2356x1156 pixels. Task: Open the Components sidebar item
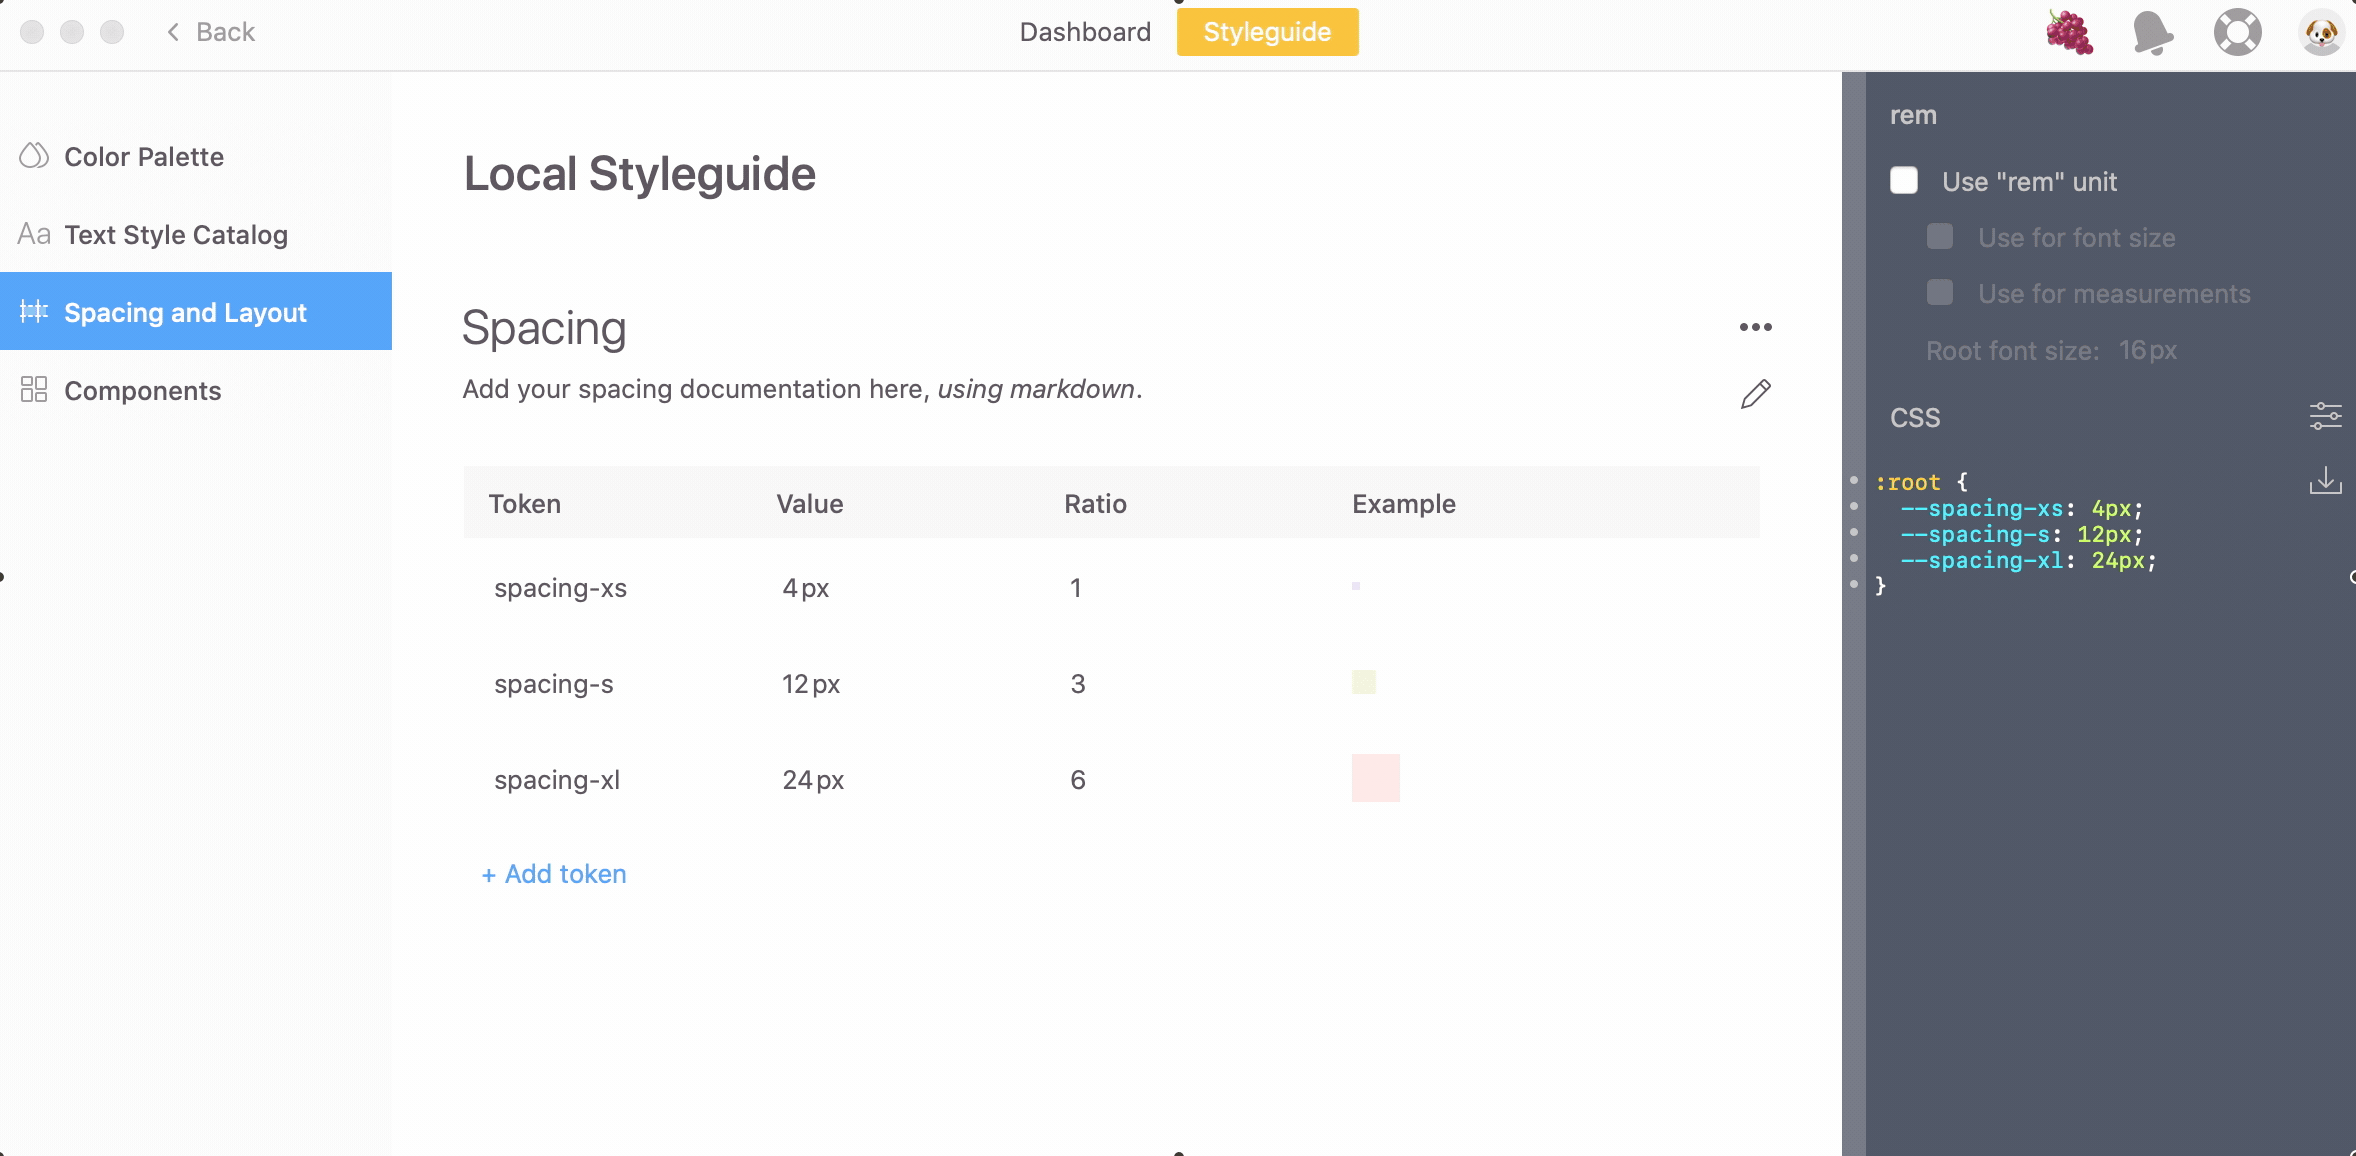pyautogui.click(x=142, y=391)
